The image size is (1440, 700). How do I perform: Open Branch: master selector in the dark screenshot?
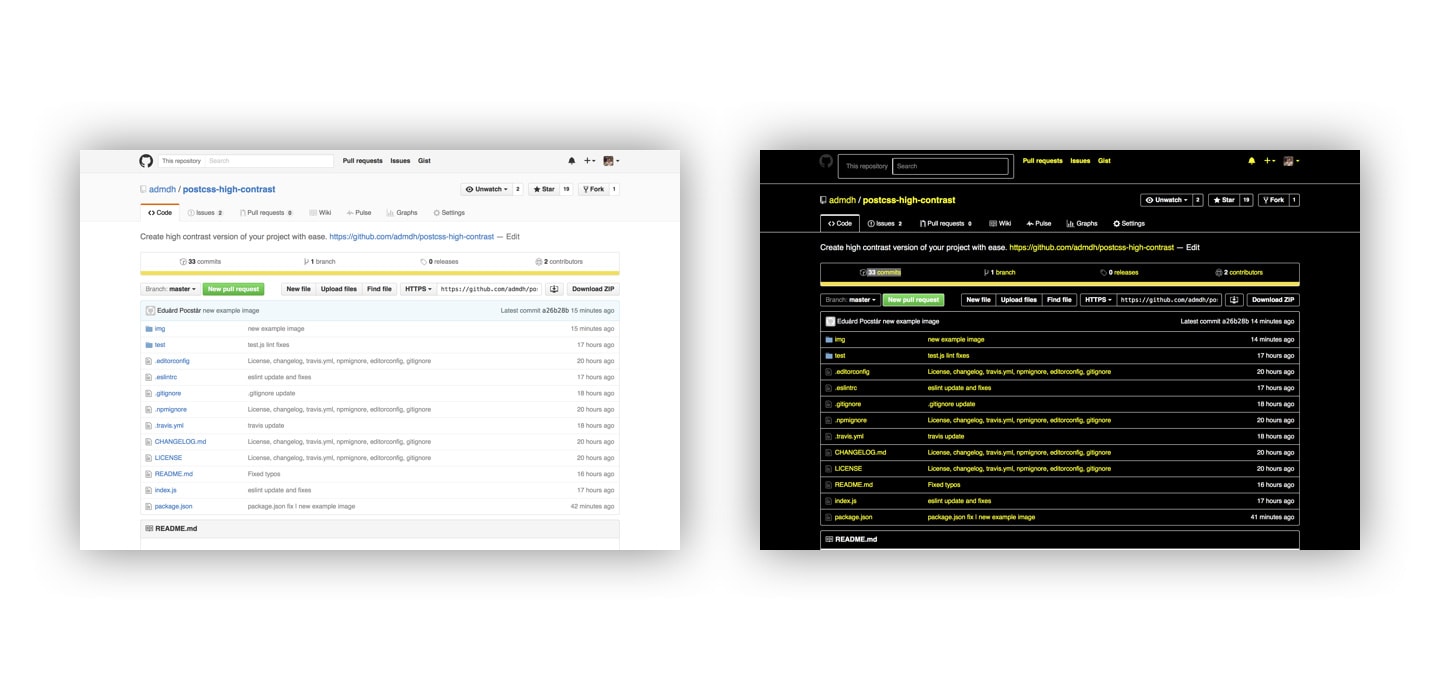click(x=850, y=300)
